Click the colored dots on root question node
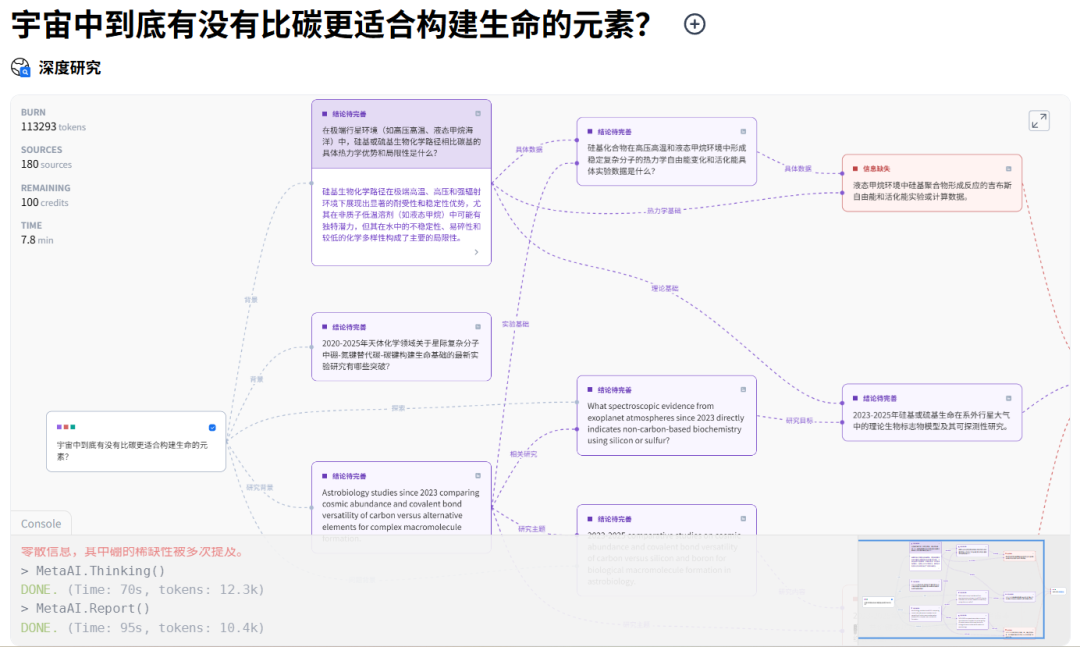1080x647 pixels. (x=66, y=427)
